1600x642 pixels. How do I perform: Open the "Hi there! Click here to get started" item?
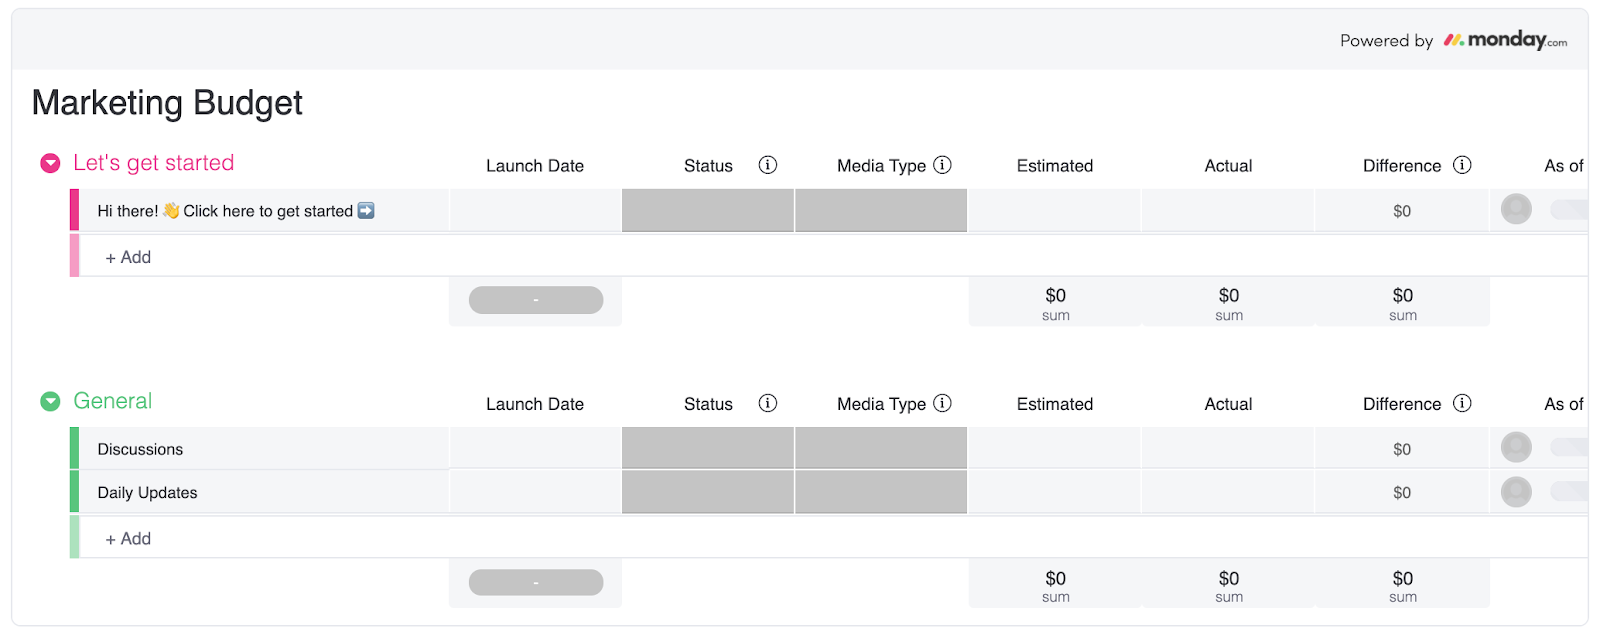[x=236, y=211]
